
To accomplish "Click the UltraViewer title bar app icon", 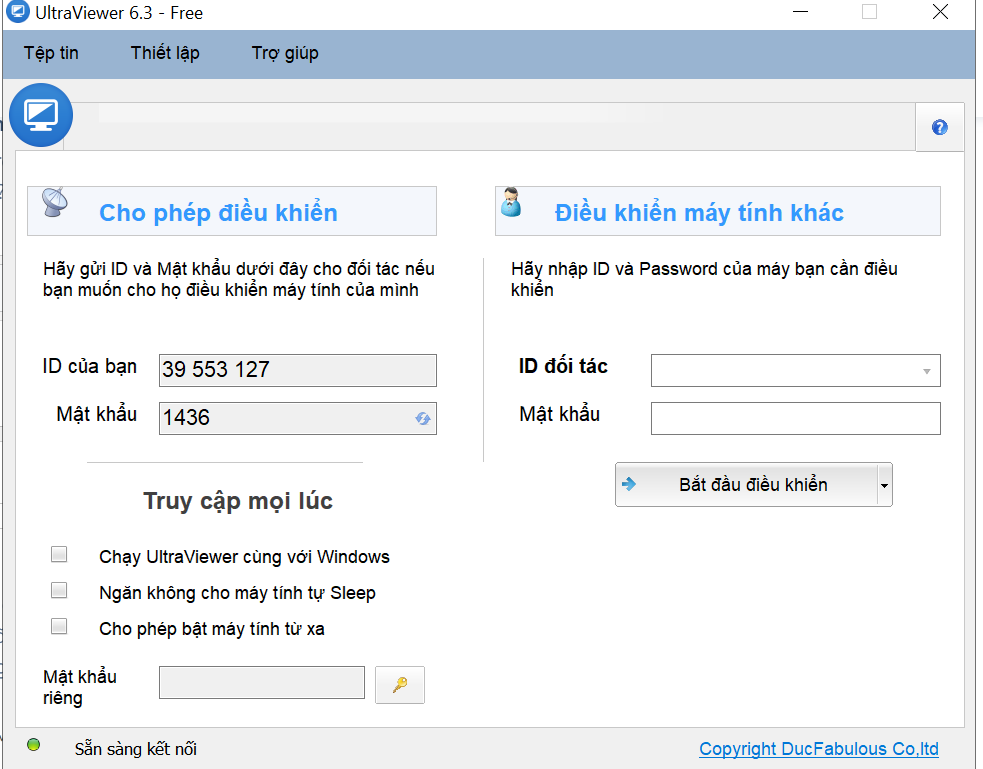I will tap(18, 12).
